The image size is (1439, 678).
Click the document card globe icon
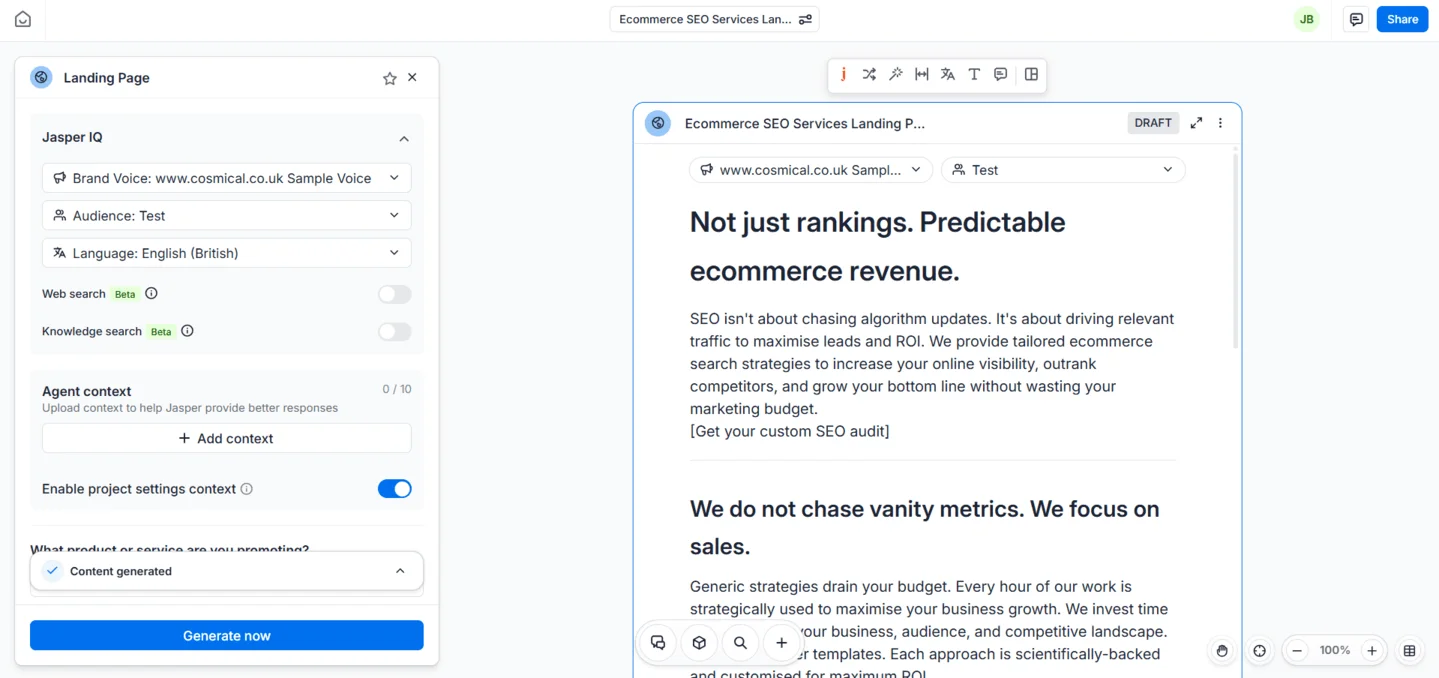point(657,123)
